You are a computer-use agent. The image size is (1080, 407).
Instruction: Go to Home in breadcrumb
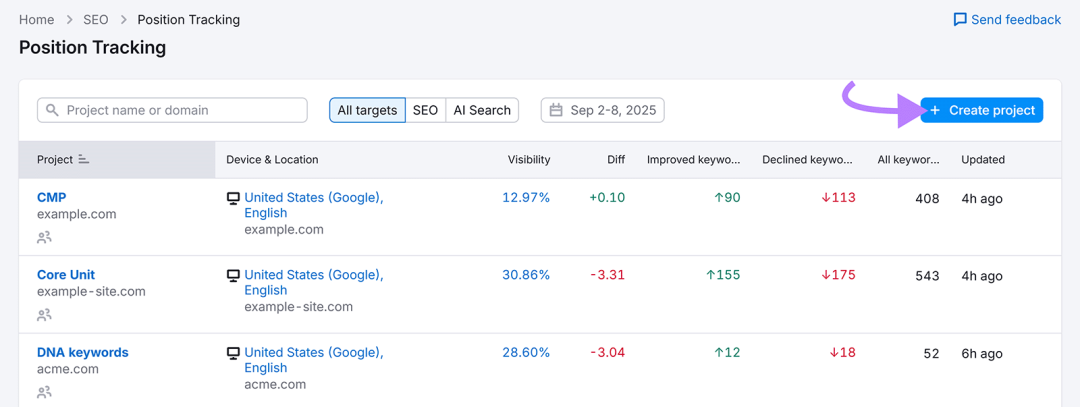(x=37, y=20)
